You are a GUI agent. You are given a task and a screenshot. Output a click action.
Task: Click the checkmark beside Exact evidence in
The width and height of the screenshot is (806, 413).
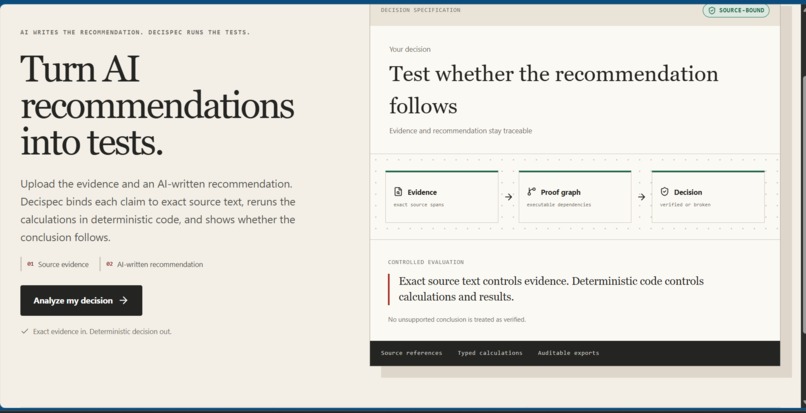pyautogui.click(x=24, y=331)
